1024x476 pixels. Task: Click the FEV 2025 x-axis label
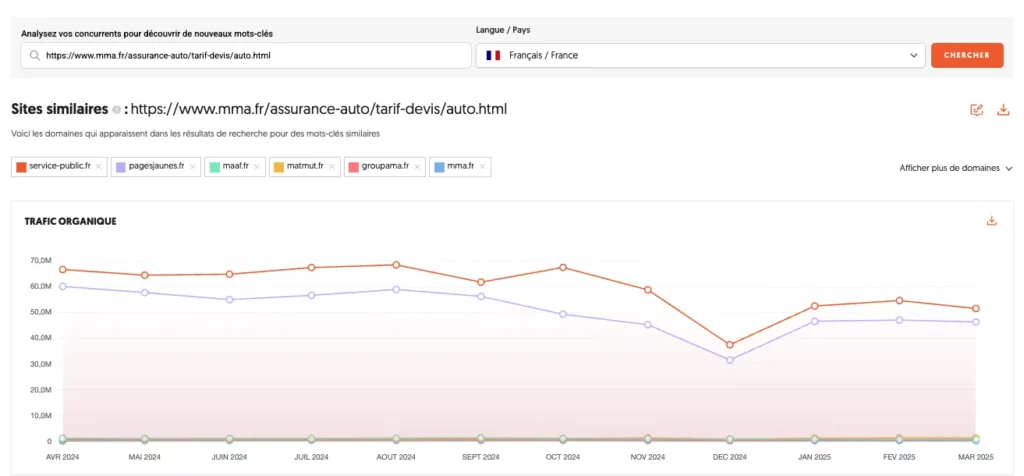[x=899, y=457]
